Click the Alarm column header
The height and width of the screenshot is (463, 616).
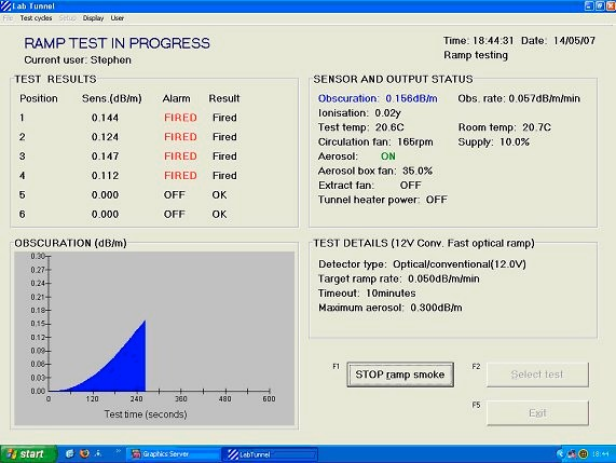coord(176,99)
